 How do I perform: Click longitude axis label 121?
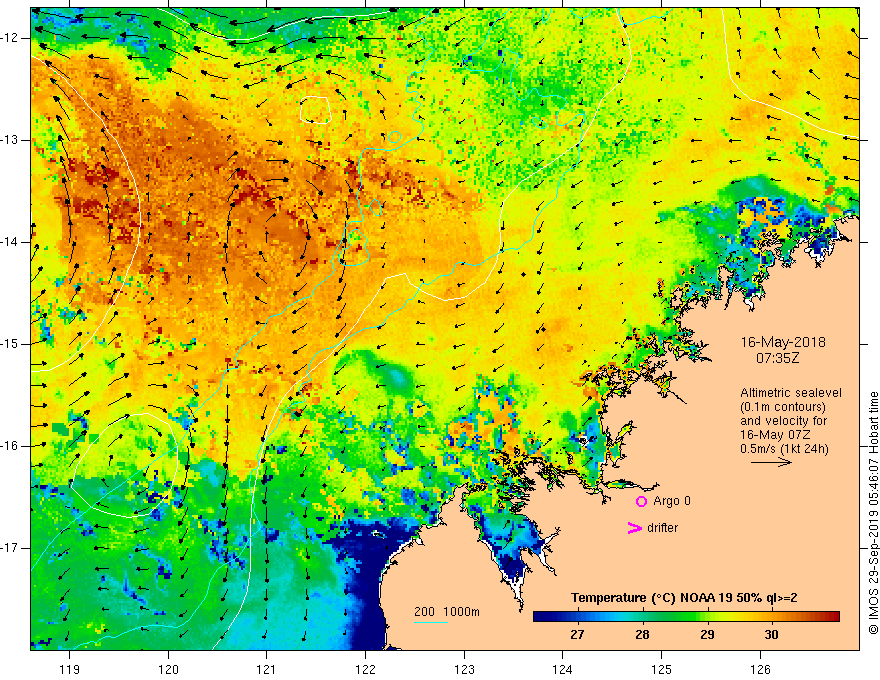click(x=267, y=669)
